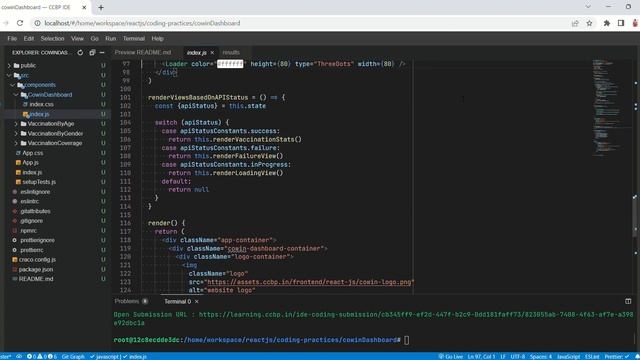640x360 pixels.
Task: Open App.css file
Action: click(33, 153)
